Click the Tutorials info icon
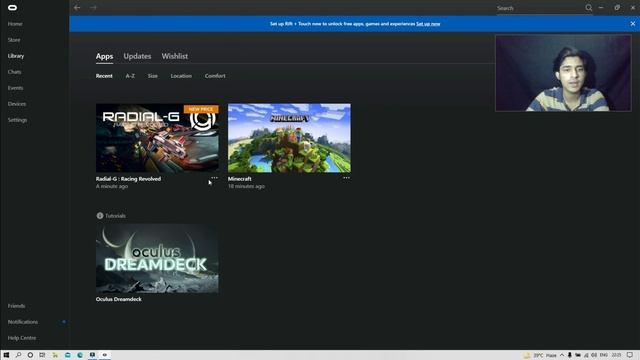 click(100, 216)
